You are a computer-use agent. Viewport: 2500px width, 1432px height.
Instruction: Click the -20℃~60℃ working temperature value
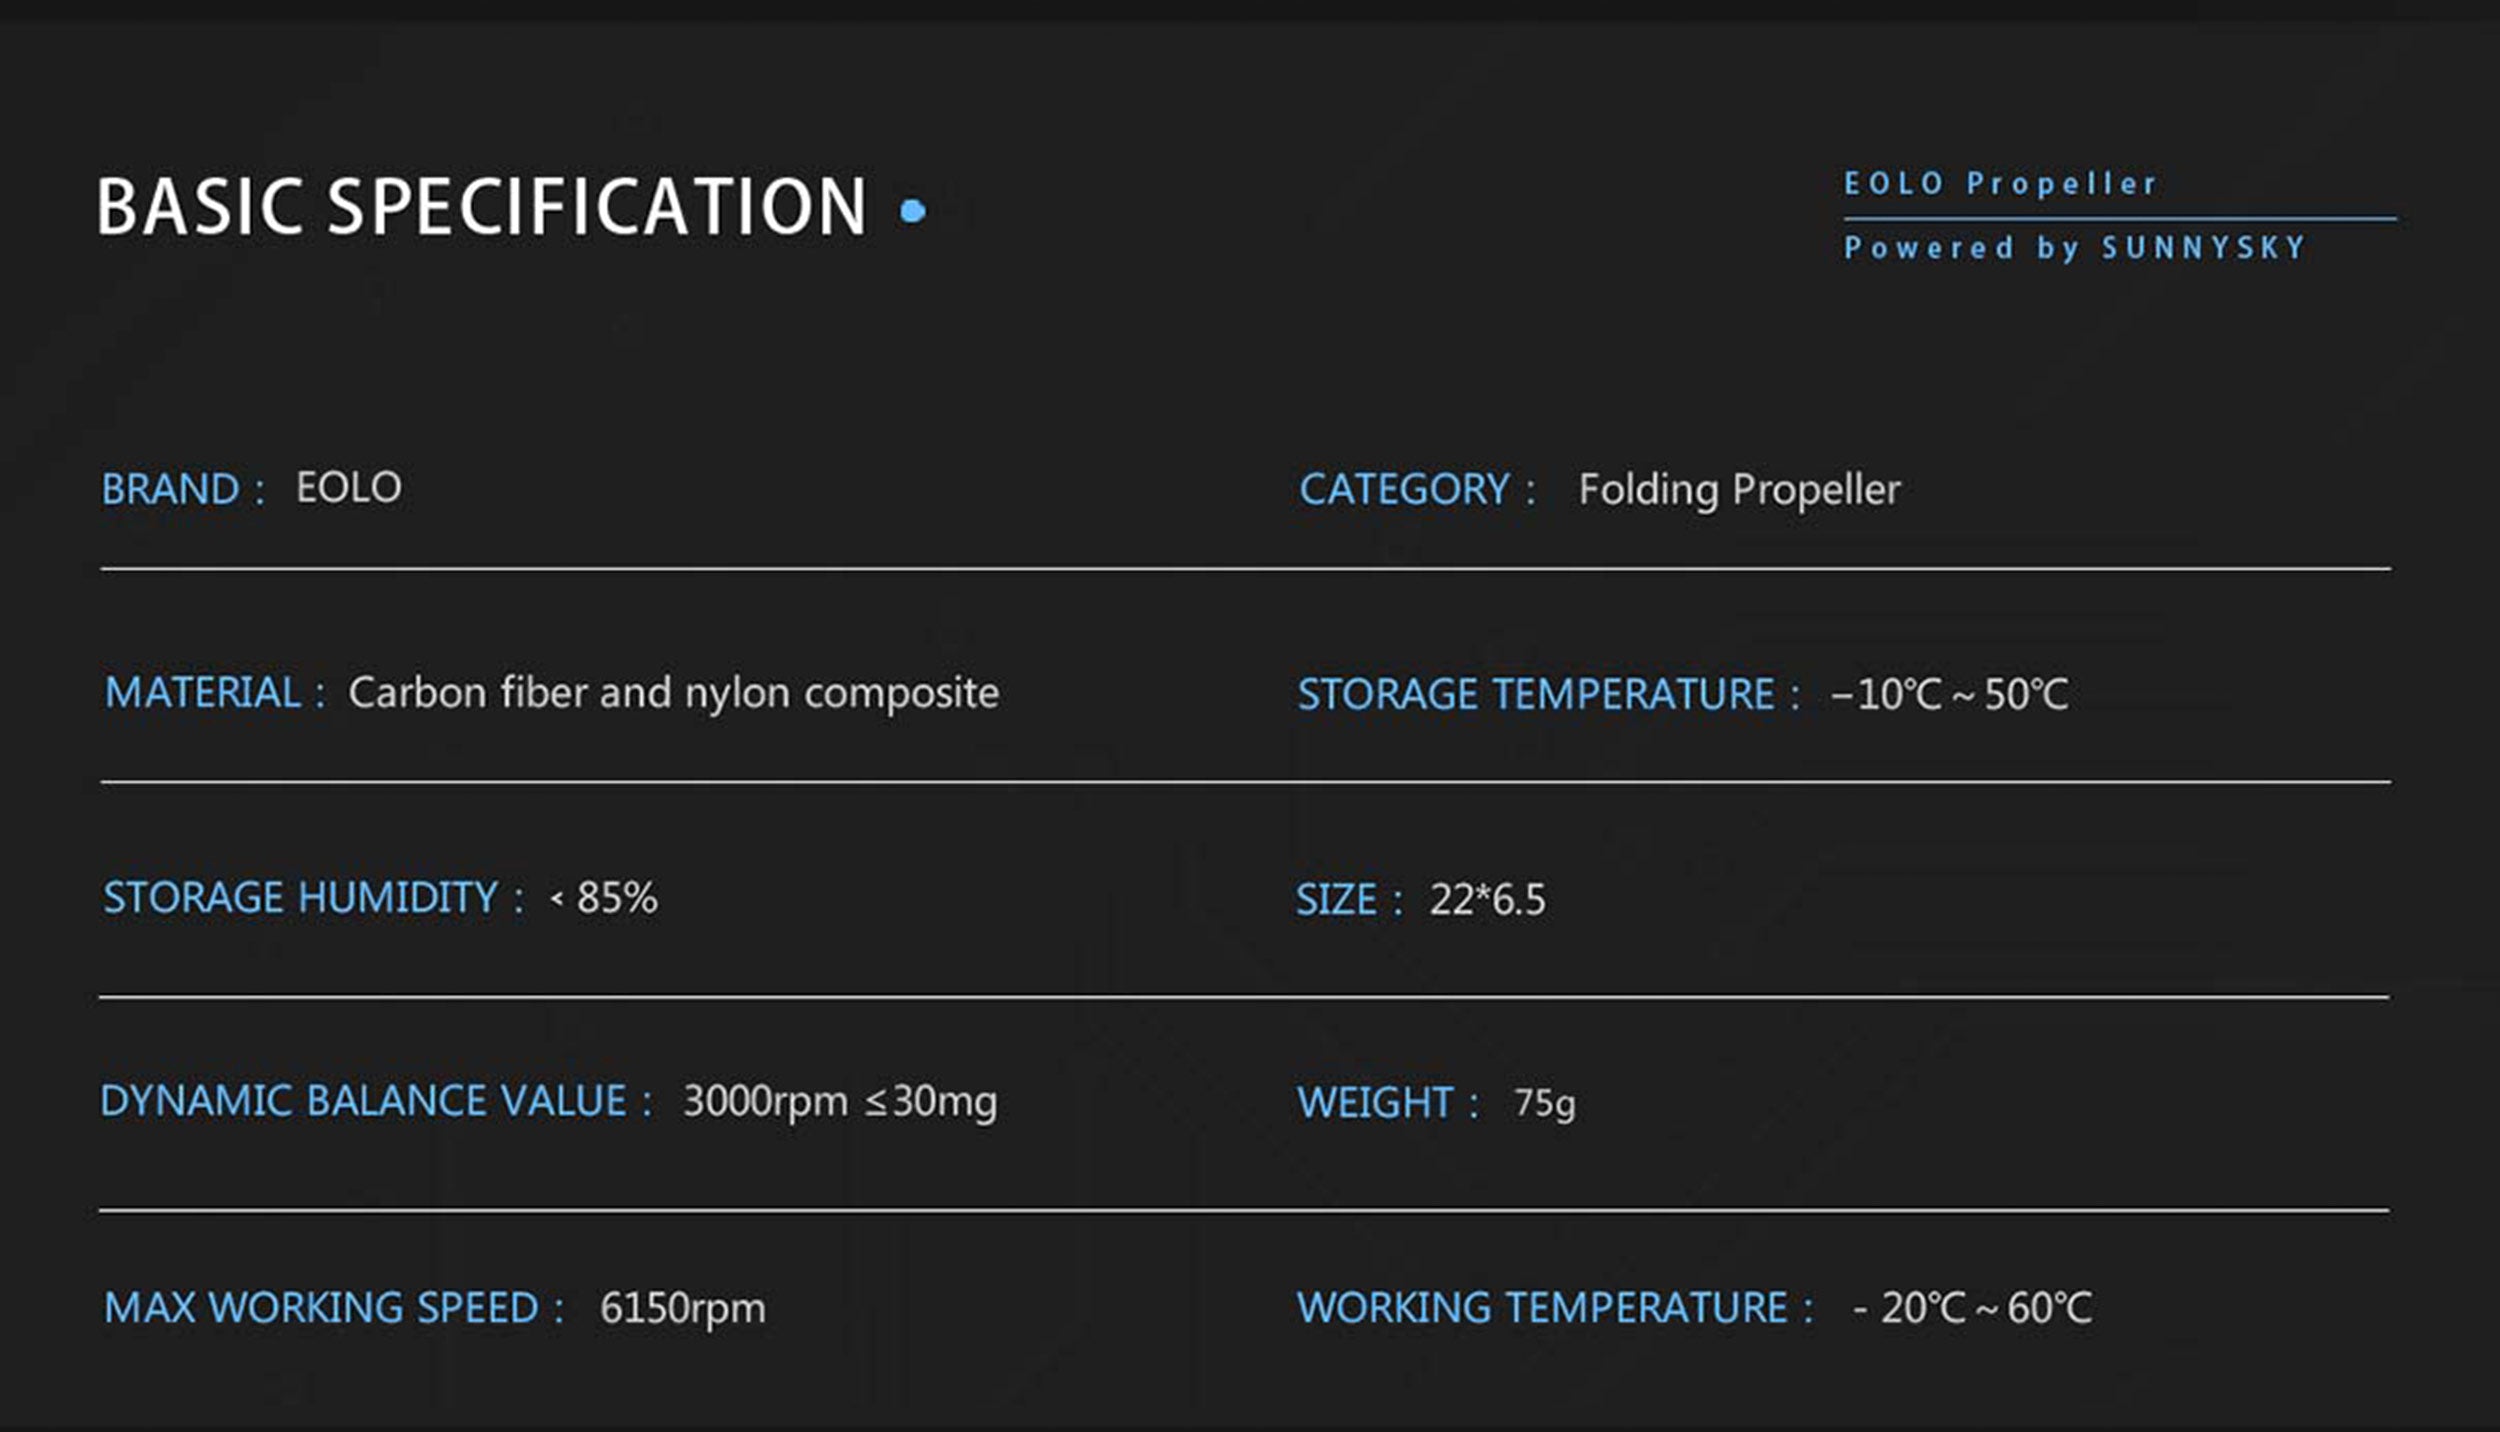pyautogui.click(x=1972, y=1308)
